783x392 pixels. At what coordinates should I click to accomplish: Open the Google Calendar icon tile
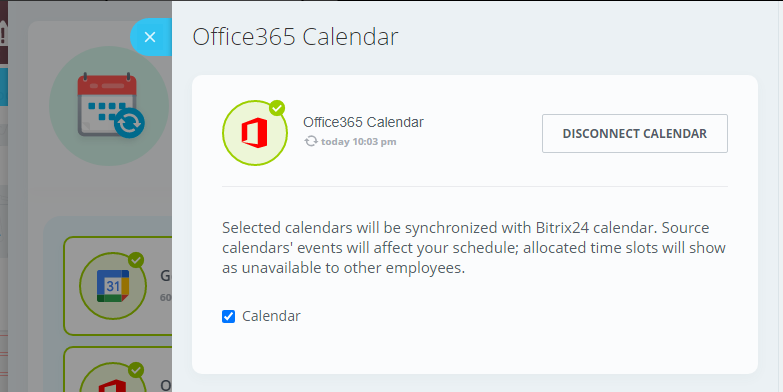pyautogui.click(x=113, y=285)
